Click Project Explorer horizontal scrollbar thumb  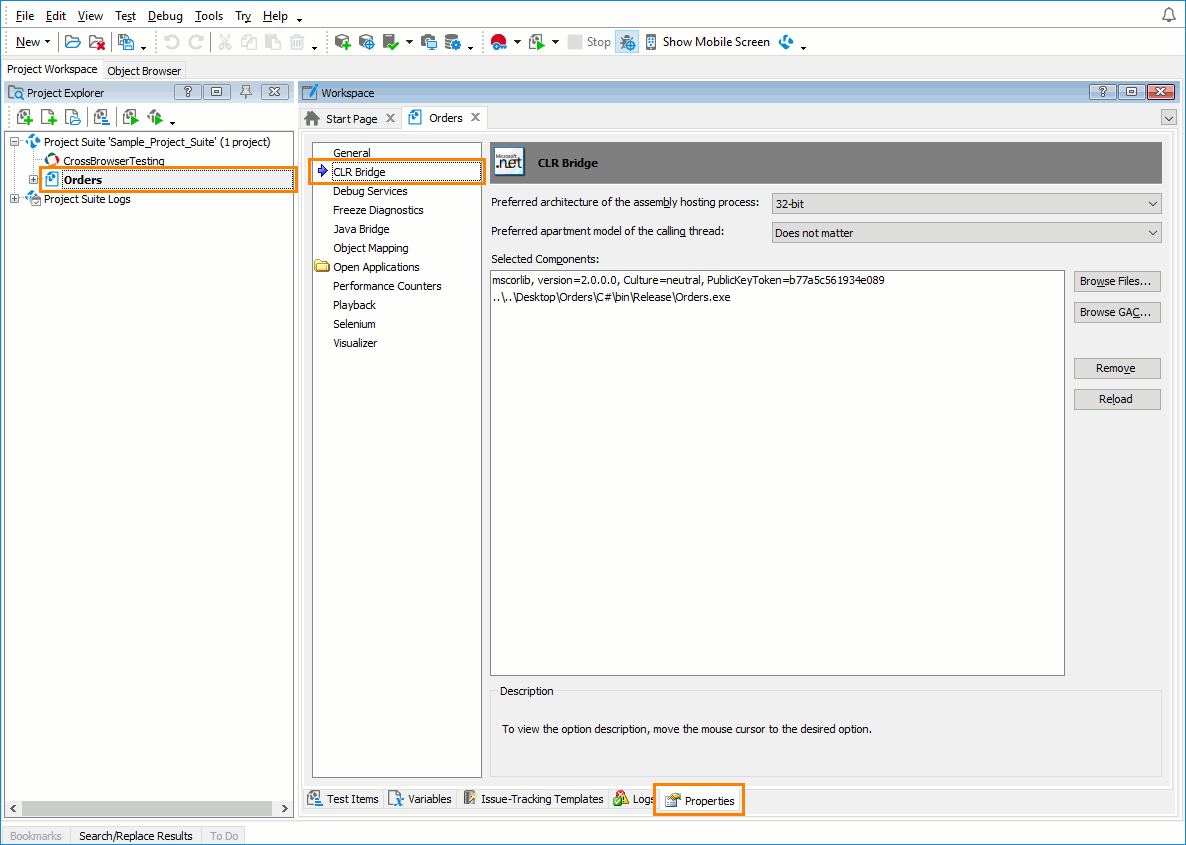(145, 809)
